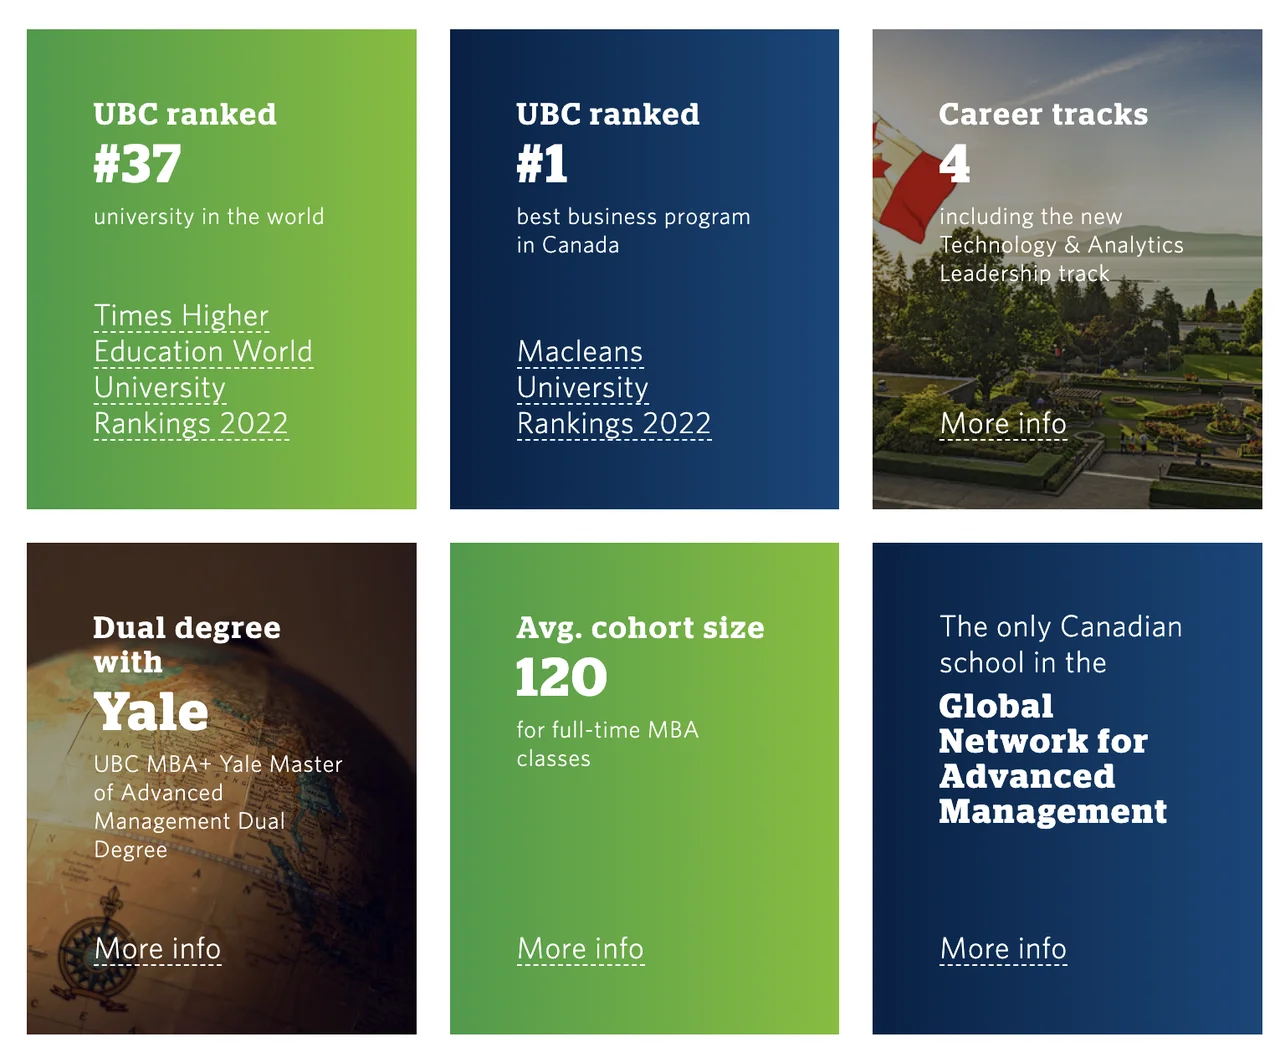This screenshot has height=1042, width=1280.
Task: Click the large number 4 under Career tracks
Action: 954,164
